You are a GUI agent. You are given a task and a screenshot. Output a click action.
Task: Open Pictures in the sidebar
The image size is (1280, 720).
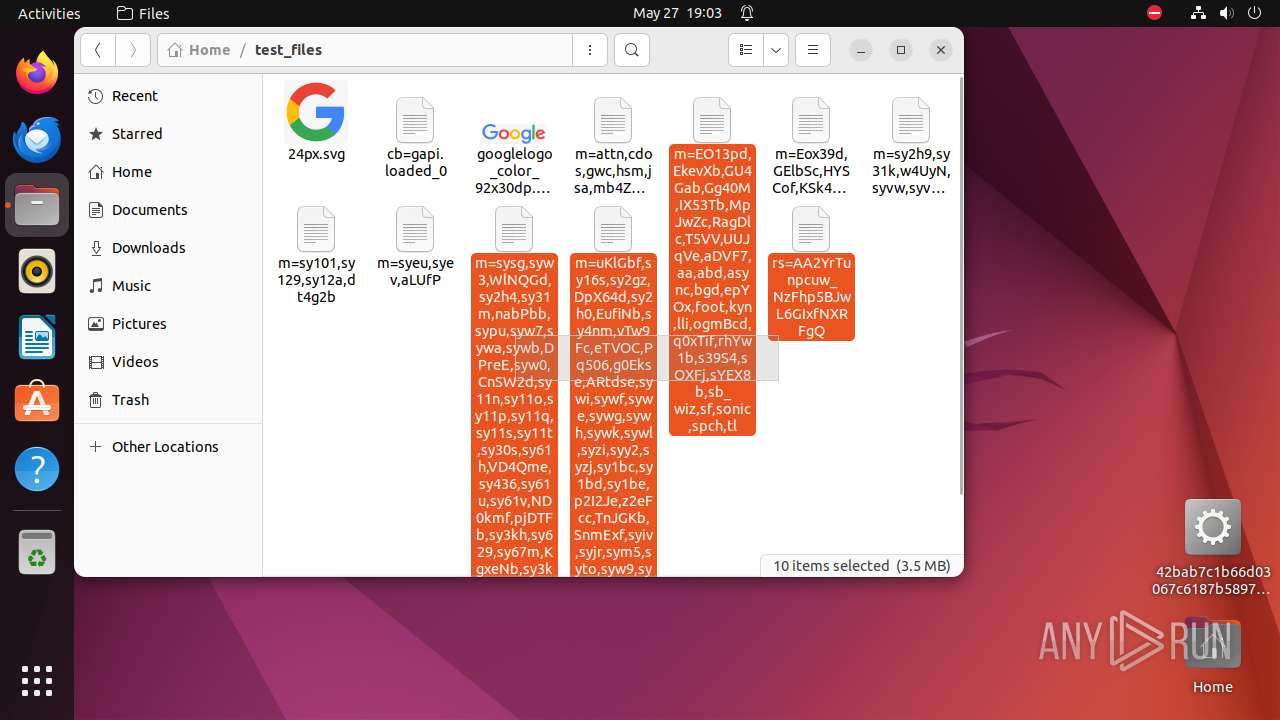point(167,324)
